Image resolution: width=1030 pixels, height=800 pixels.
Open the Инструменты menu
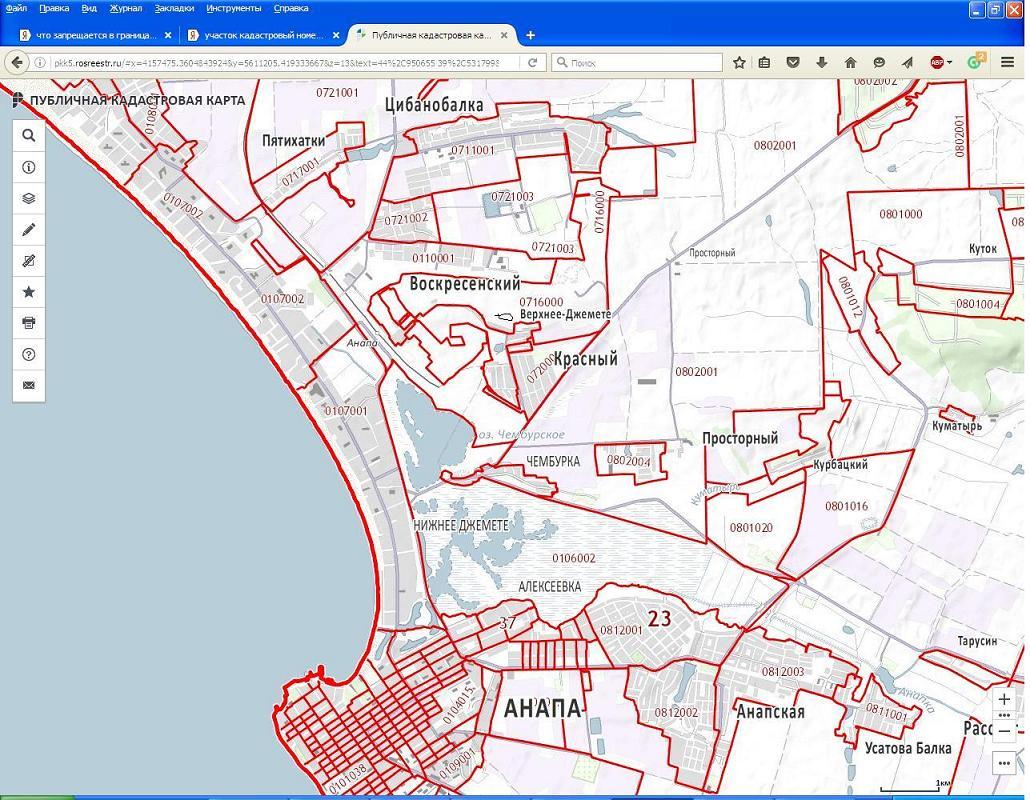click(234, 8)
